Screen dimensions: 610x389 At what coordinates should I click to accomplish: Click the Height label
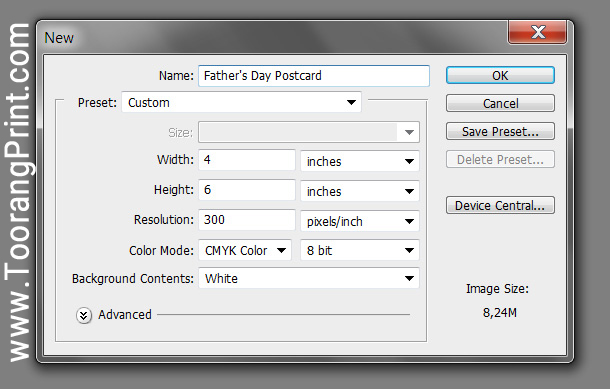pyautogui.click(x=174, y=189)
